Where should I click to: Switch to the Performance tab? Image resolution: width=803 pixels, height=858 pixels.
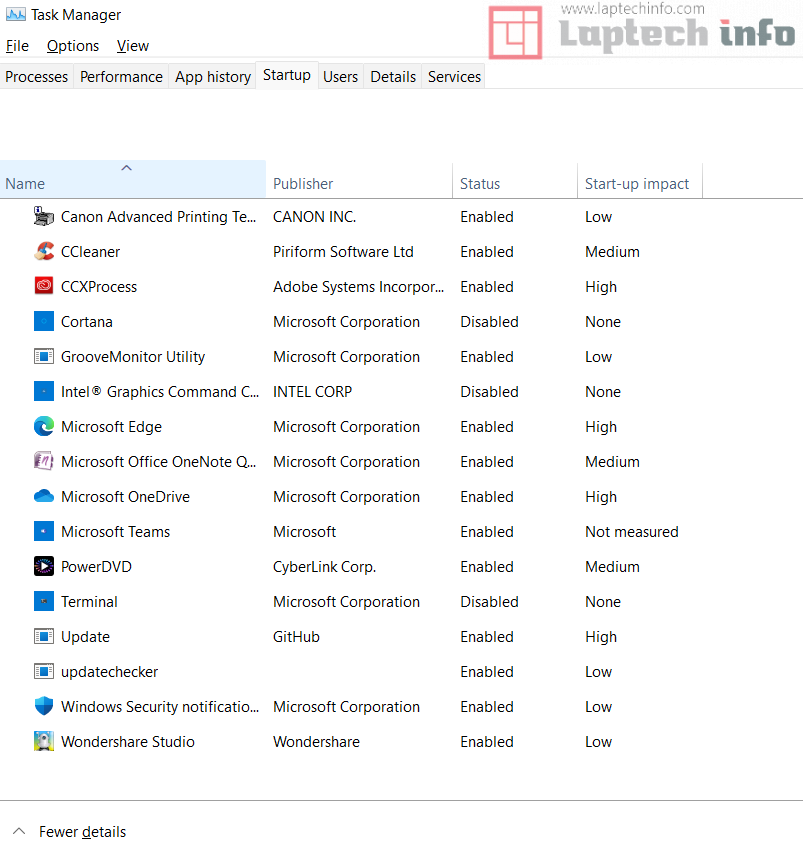(121, 77)
